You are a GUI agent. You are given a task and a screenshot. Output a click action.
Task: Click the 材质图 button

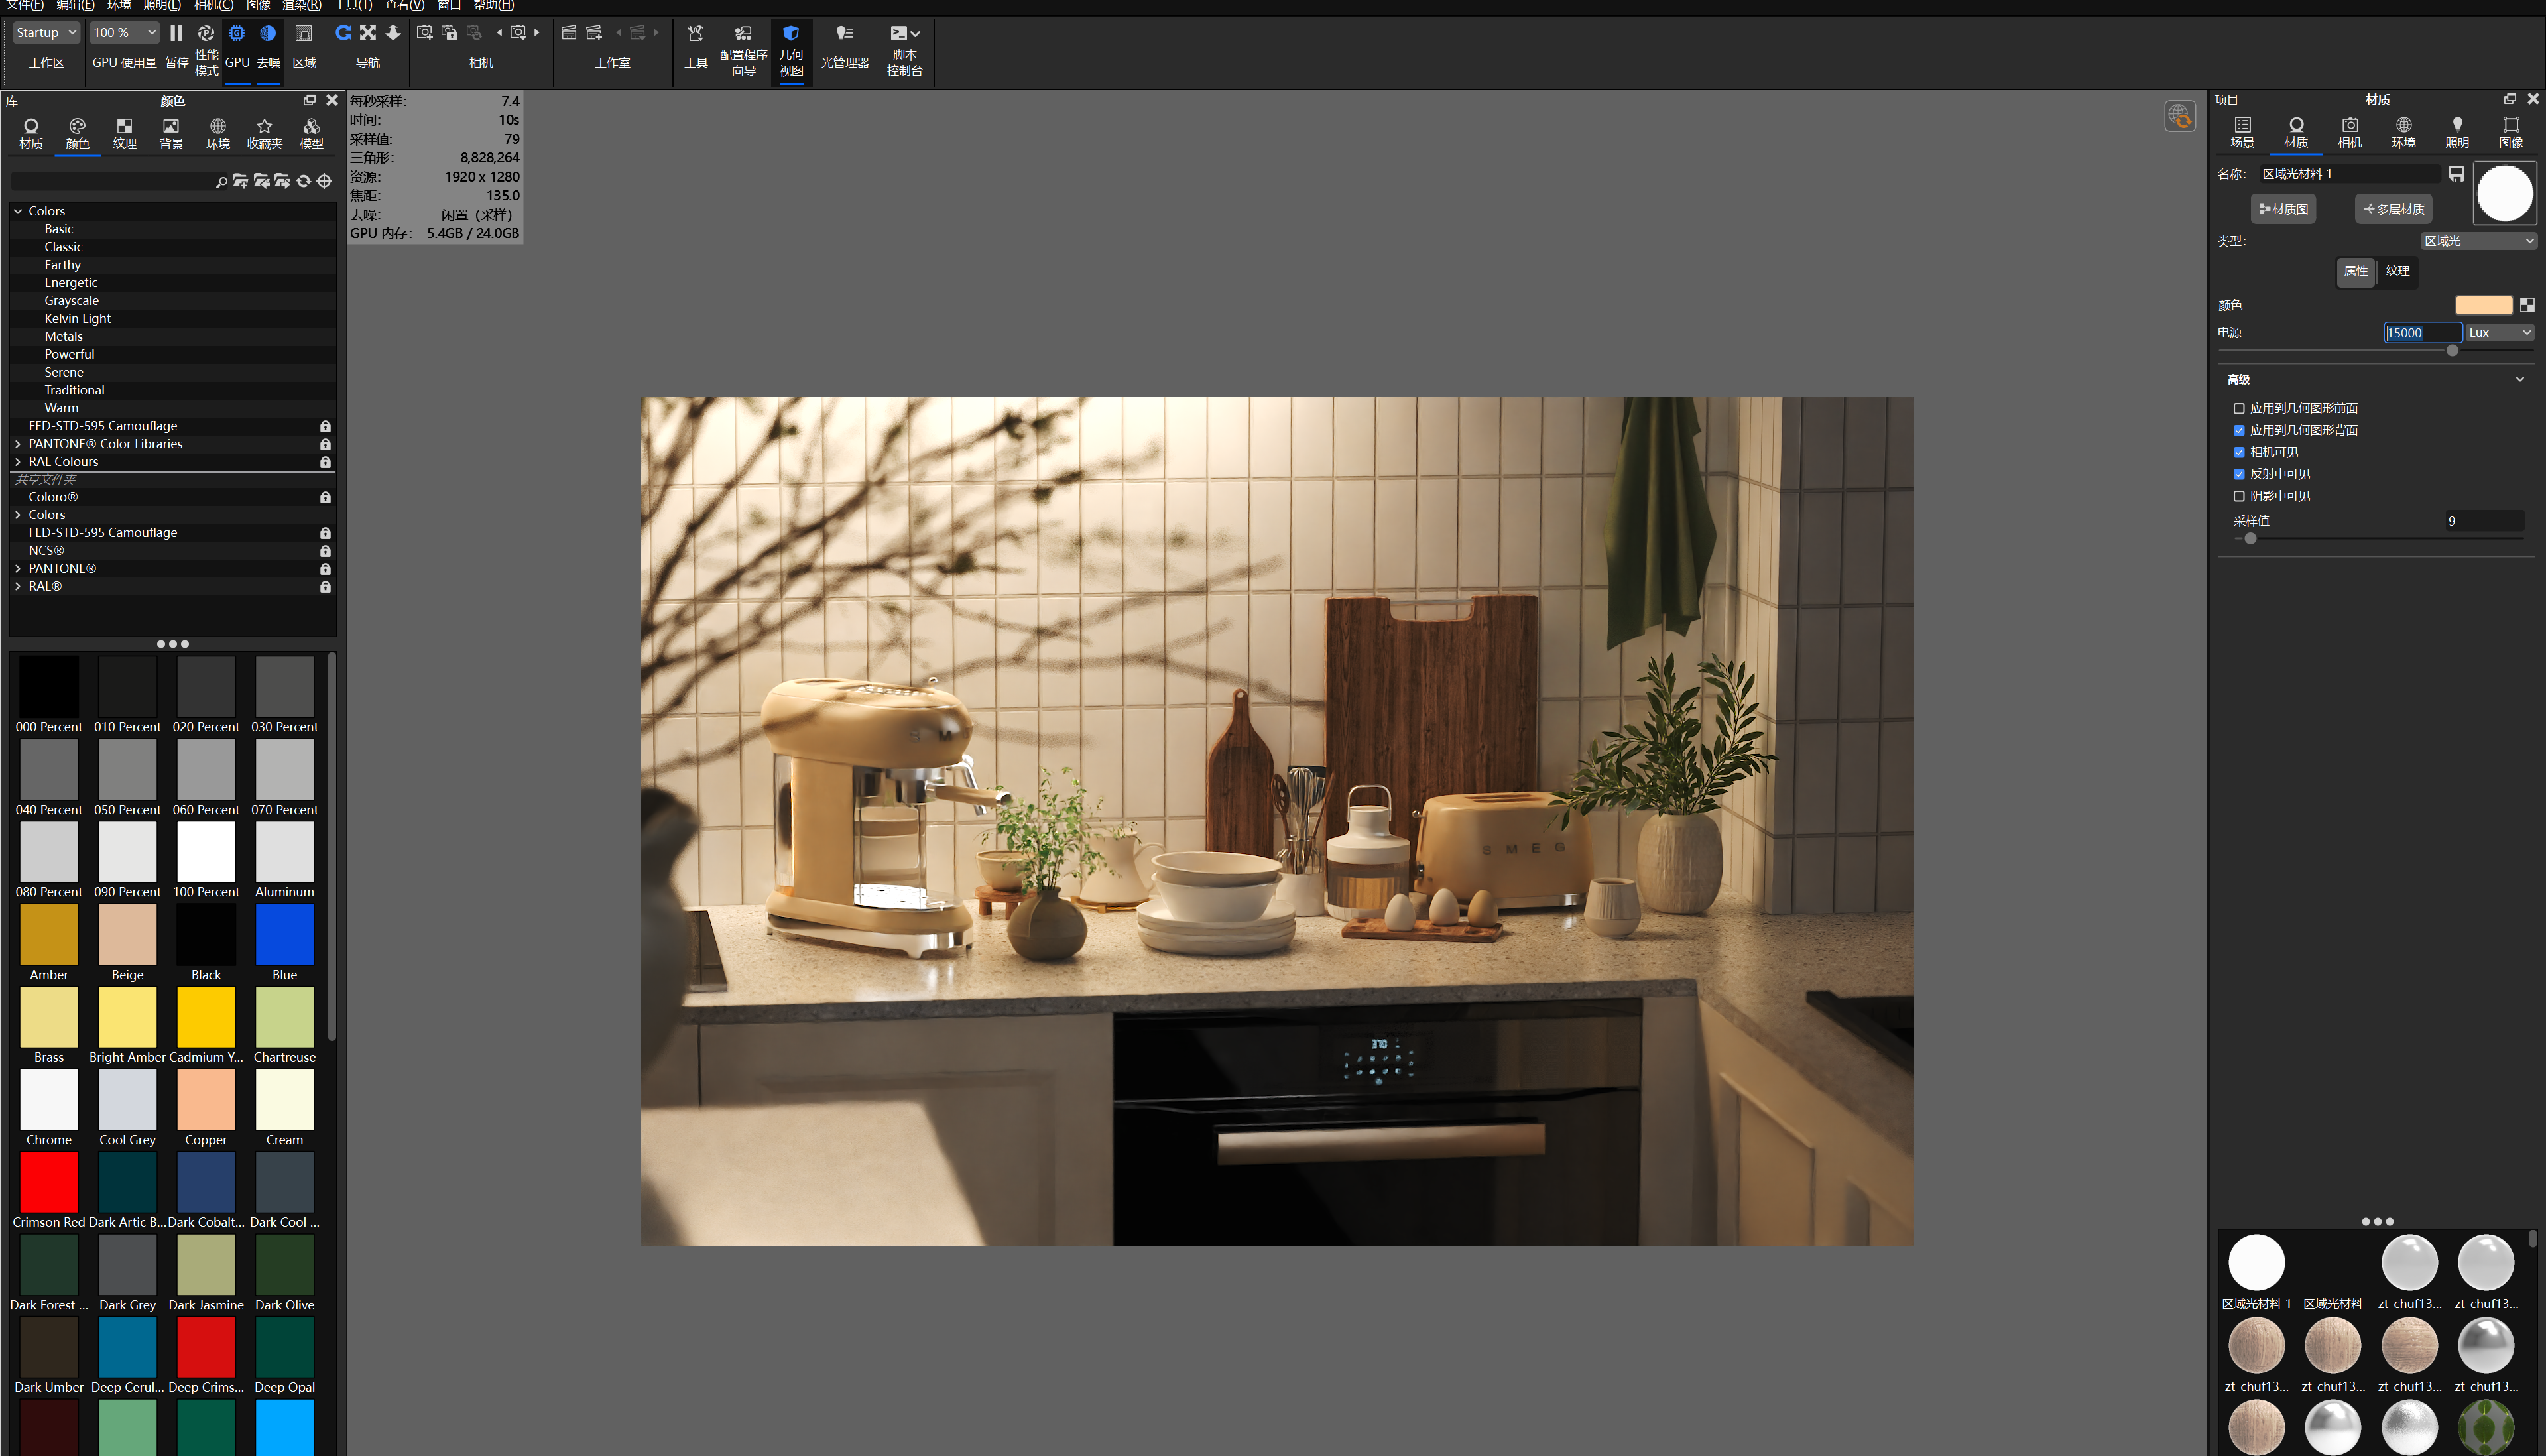point(2283,209)
